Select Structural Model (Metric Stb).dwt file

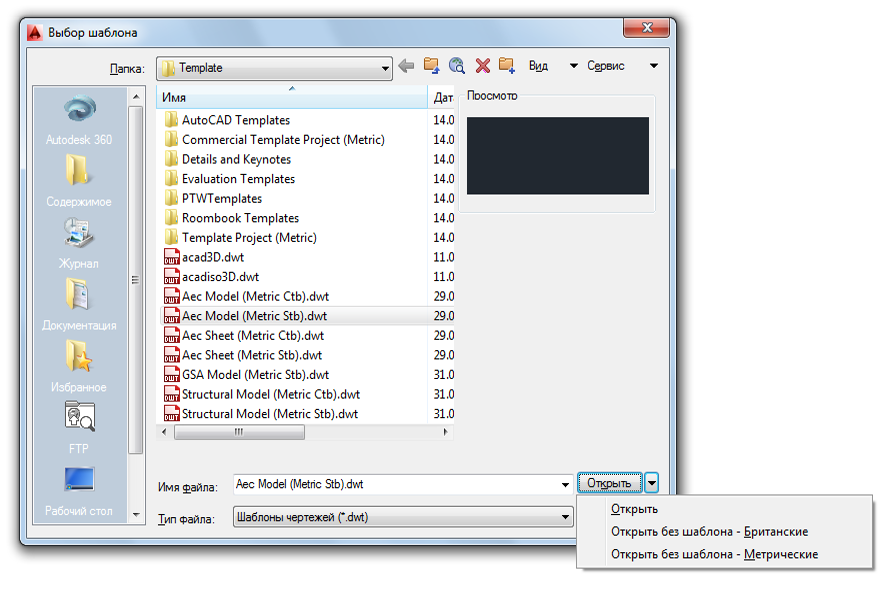coord(261,414)
